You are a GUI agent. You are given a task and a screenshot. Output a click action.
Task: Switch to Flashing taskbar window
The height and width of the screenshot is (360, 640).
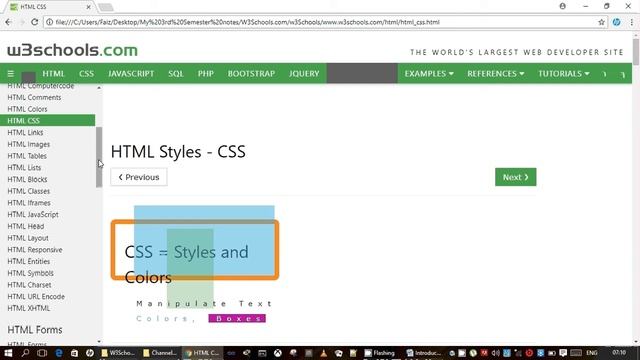pos(380,353)
